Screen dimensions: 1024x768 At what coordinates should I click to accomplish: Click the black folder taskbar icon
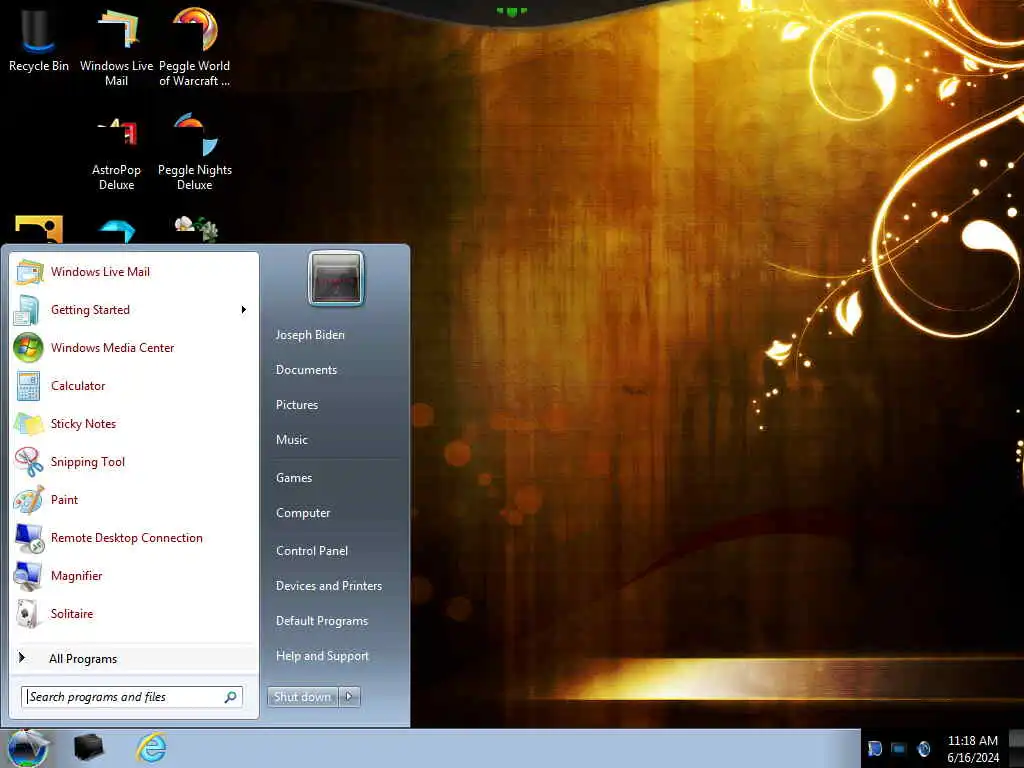point(89,748)
